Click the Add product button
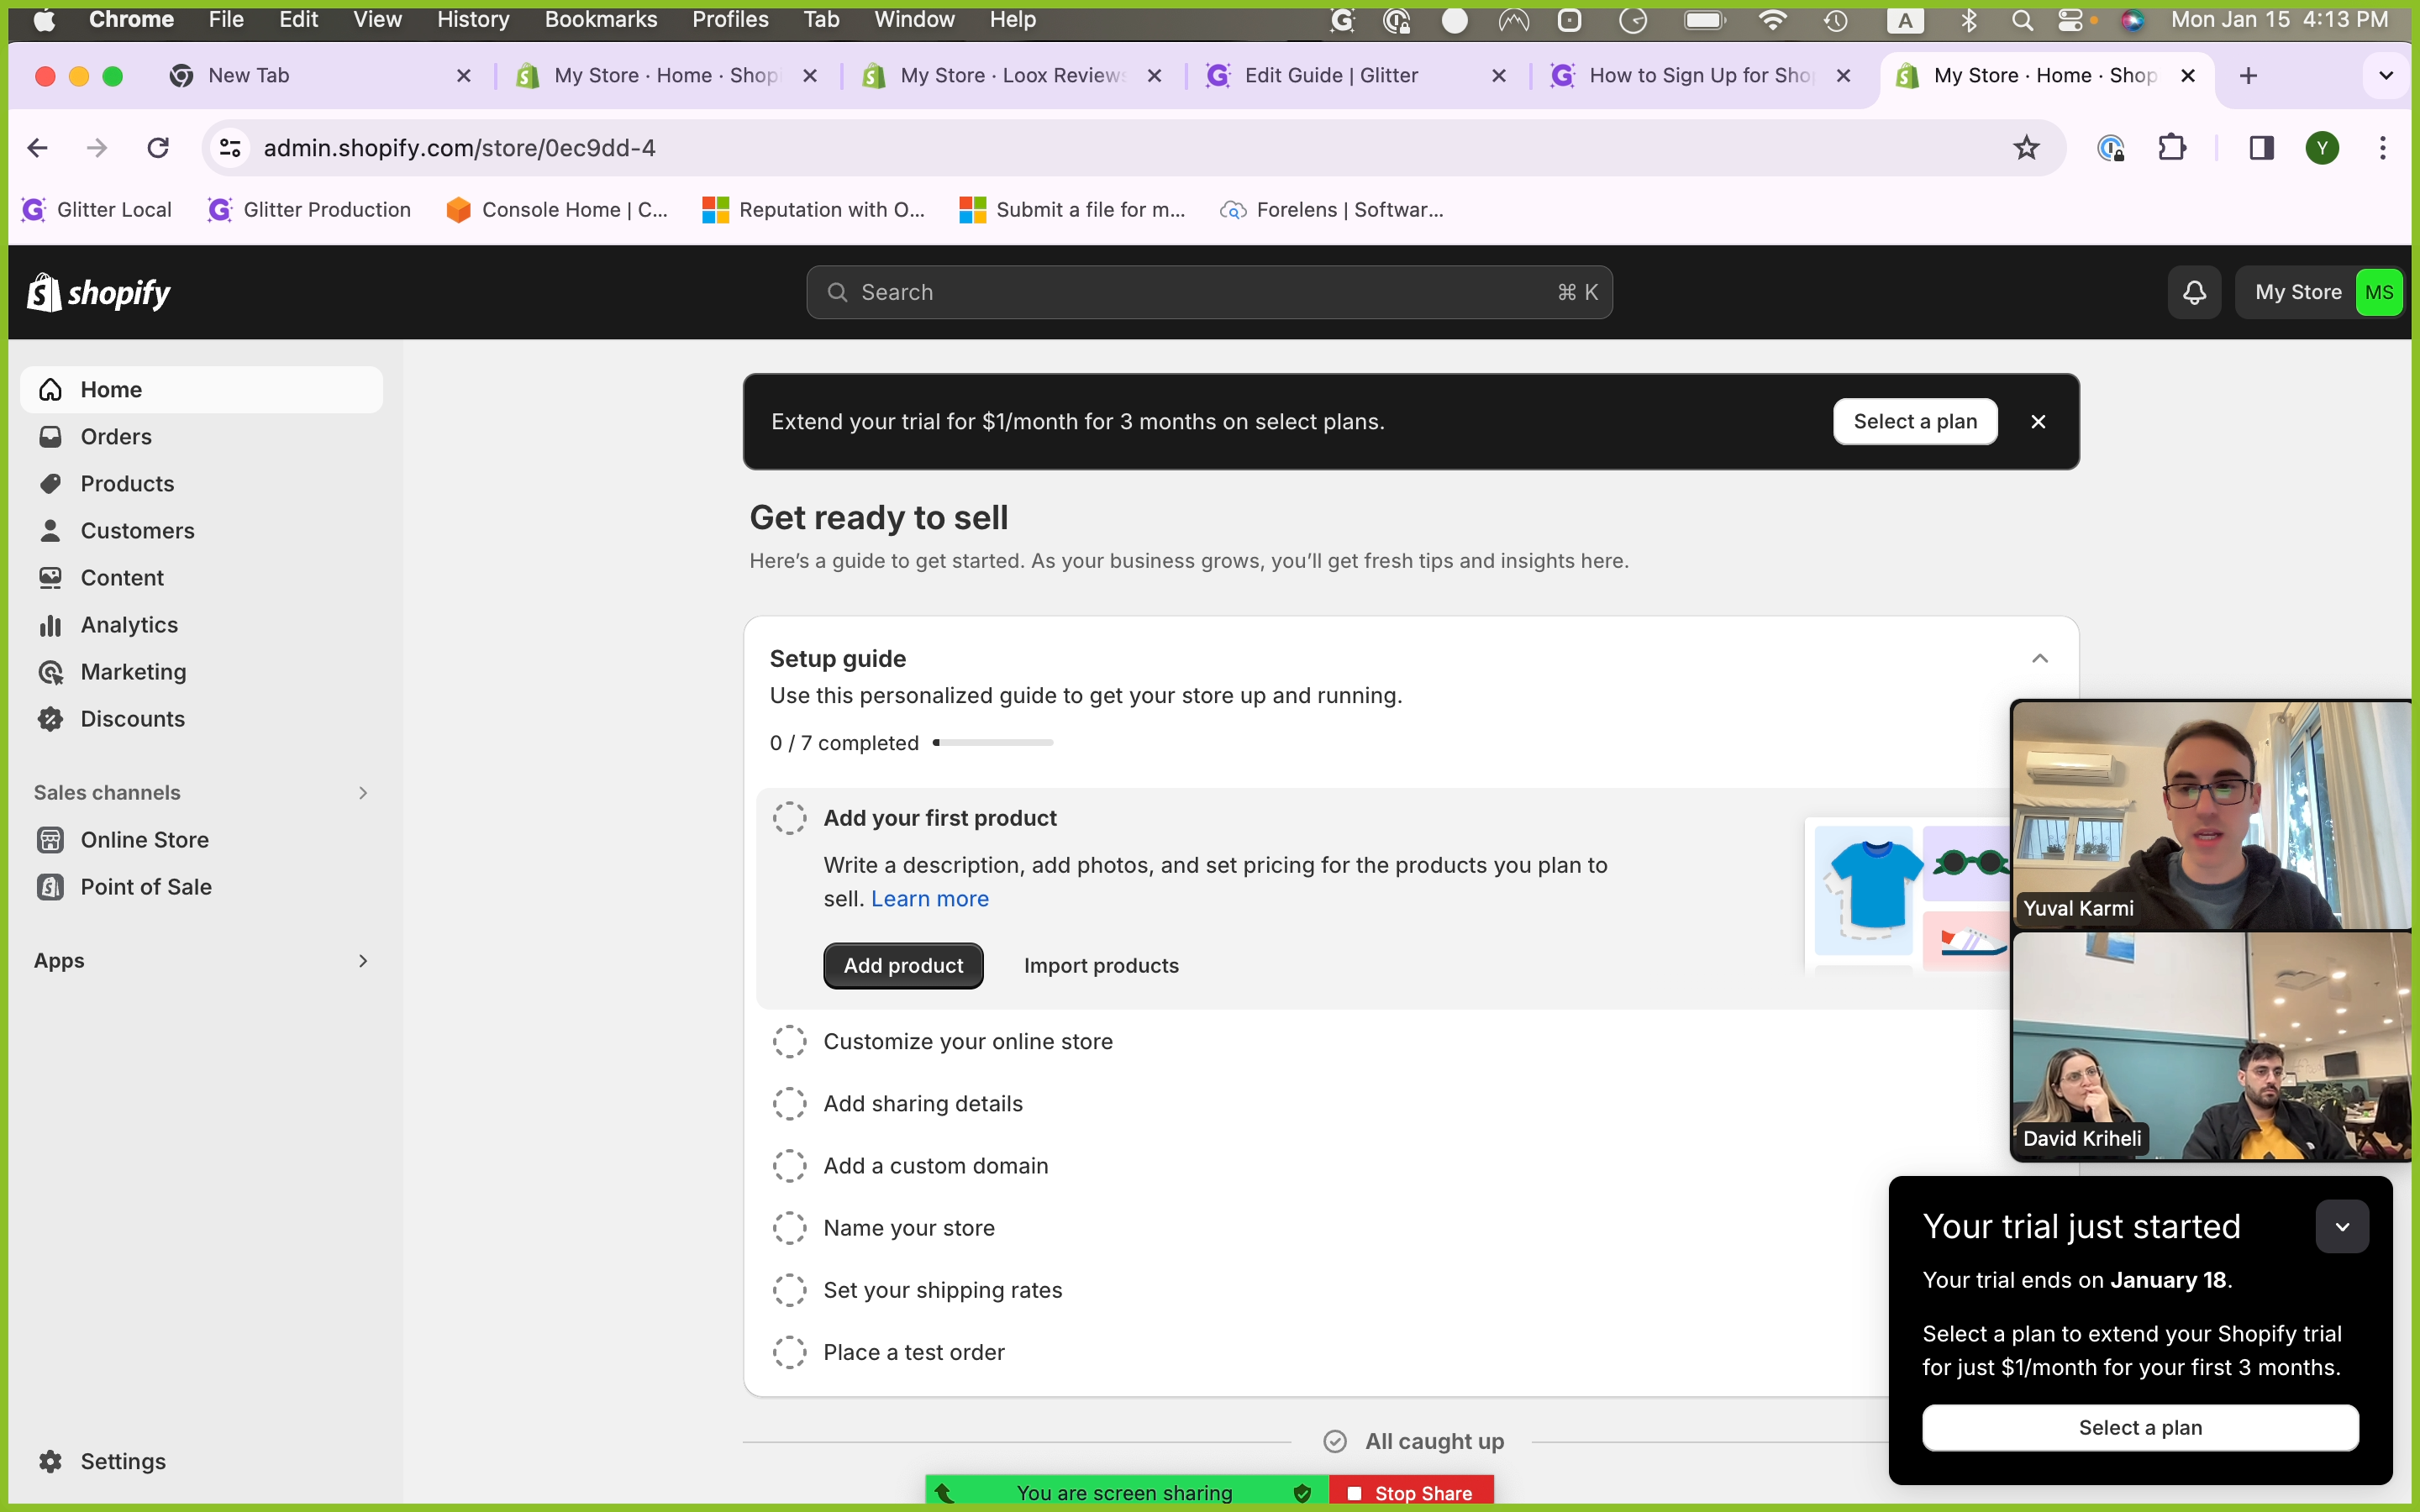This screenshot has width=2420, height=1512. click(x=903, y=965)
